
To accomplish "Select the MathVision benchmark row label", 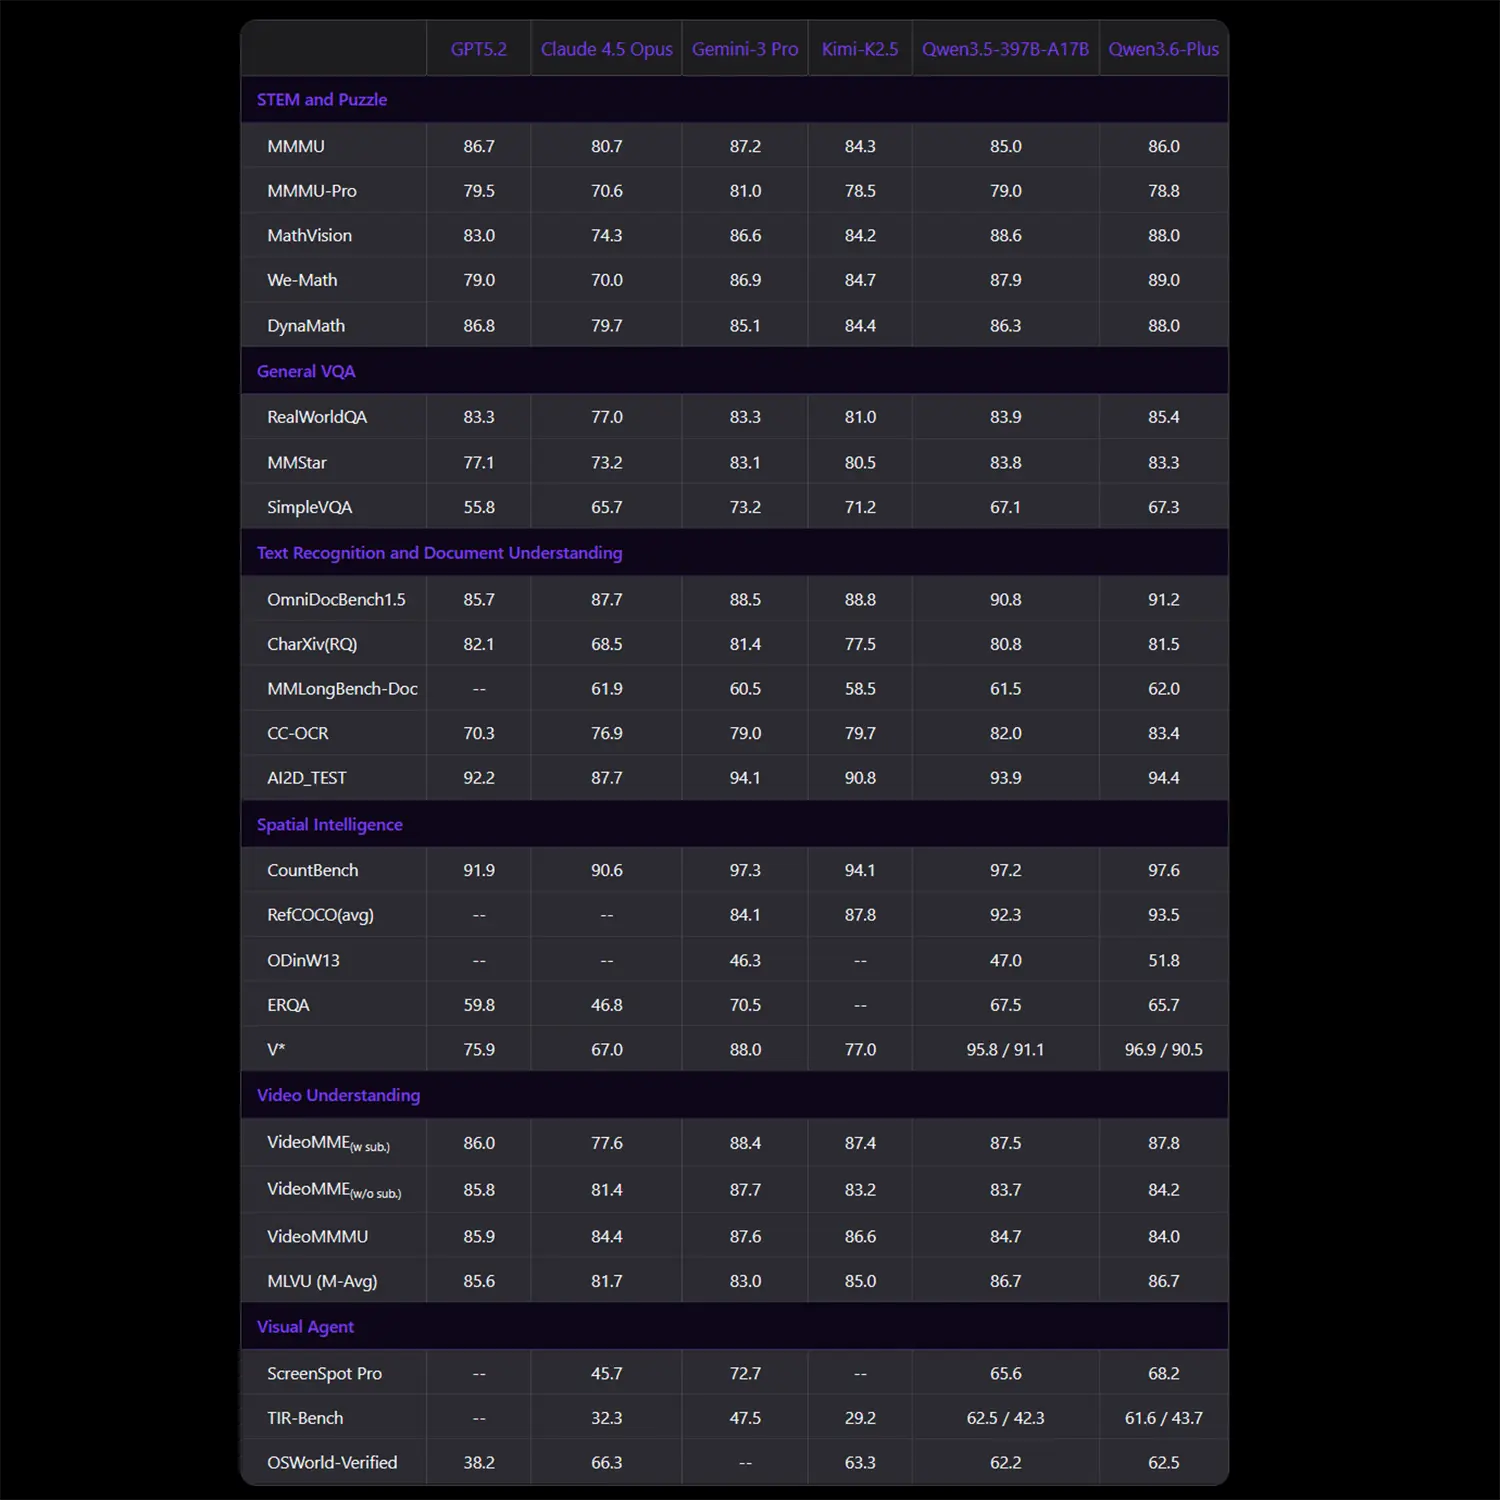I will coord(309,236).
